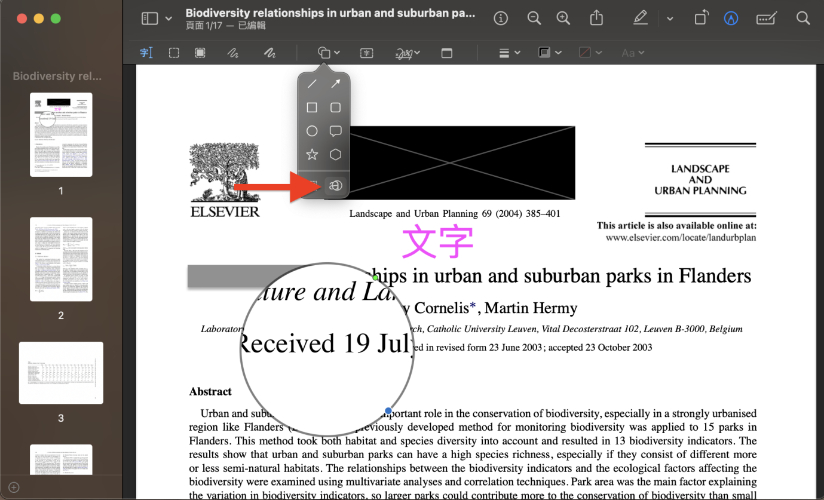Viewport: 824px width, 500px height.
Task: Click the Rotate page icon
Action: point(701,18)
